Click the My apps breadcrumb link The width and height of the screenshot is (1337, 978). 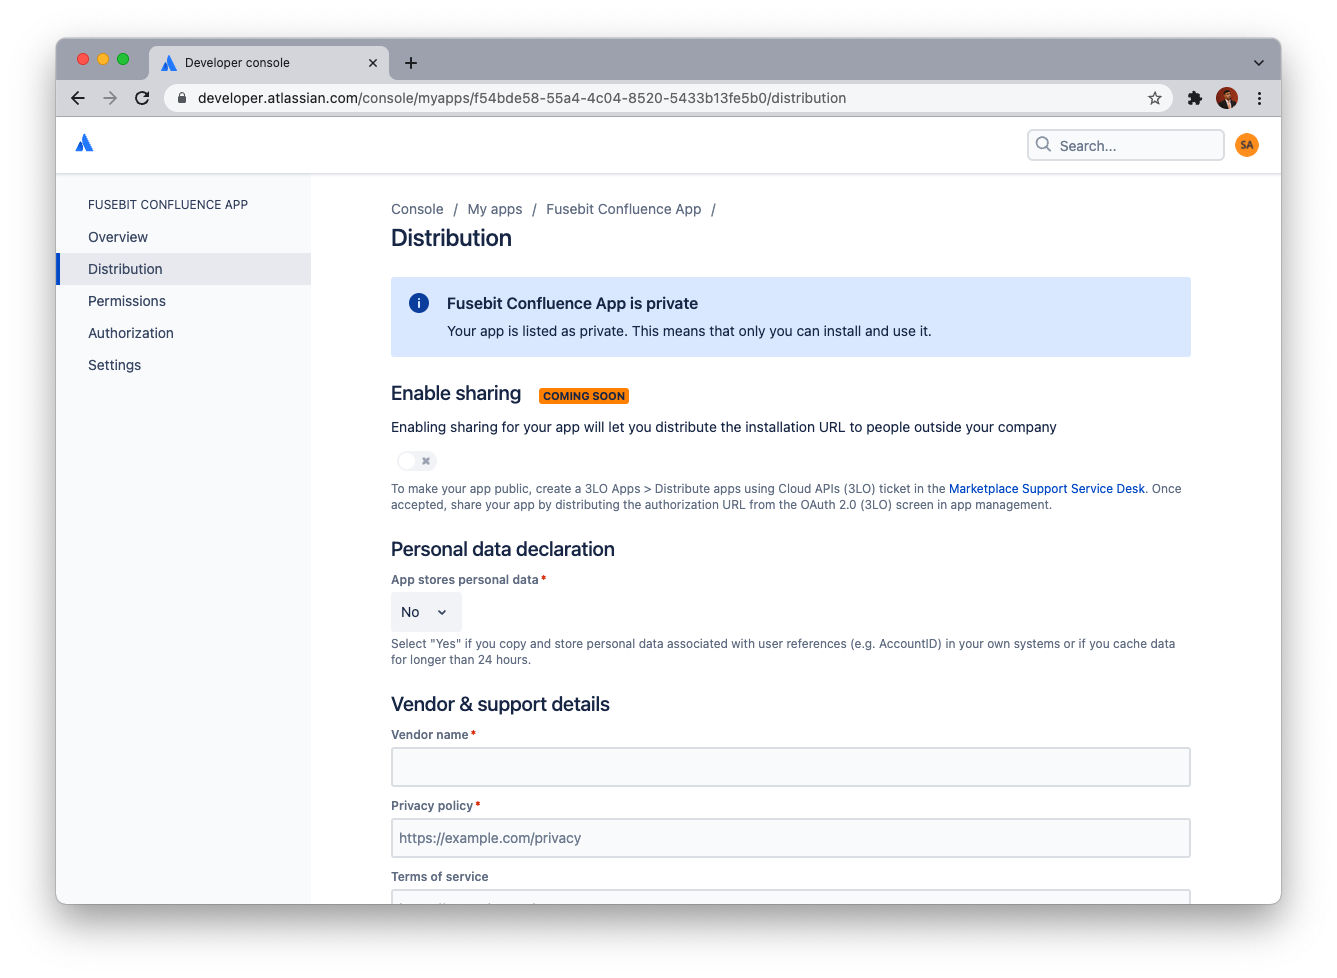point(495,209)
